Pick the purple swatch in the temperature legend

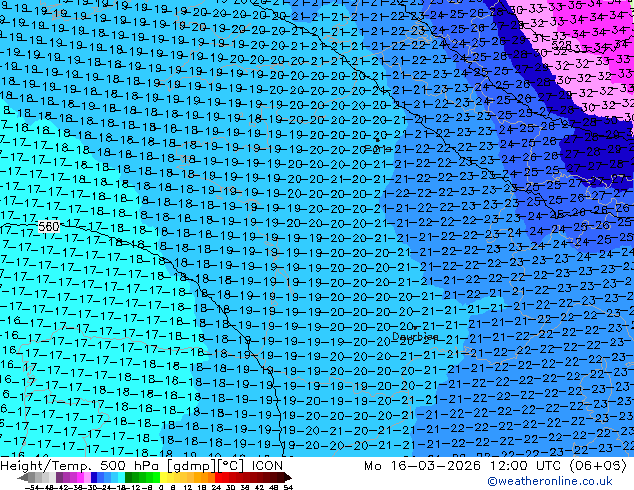[62, 477]
